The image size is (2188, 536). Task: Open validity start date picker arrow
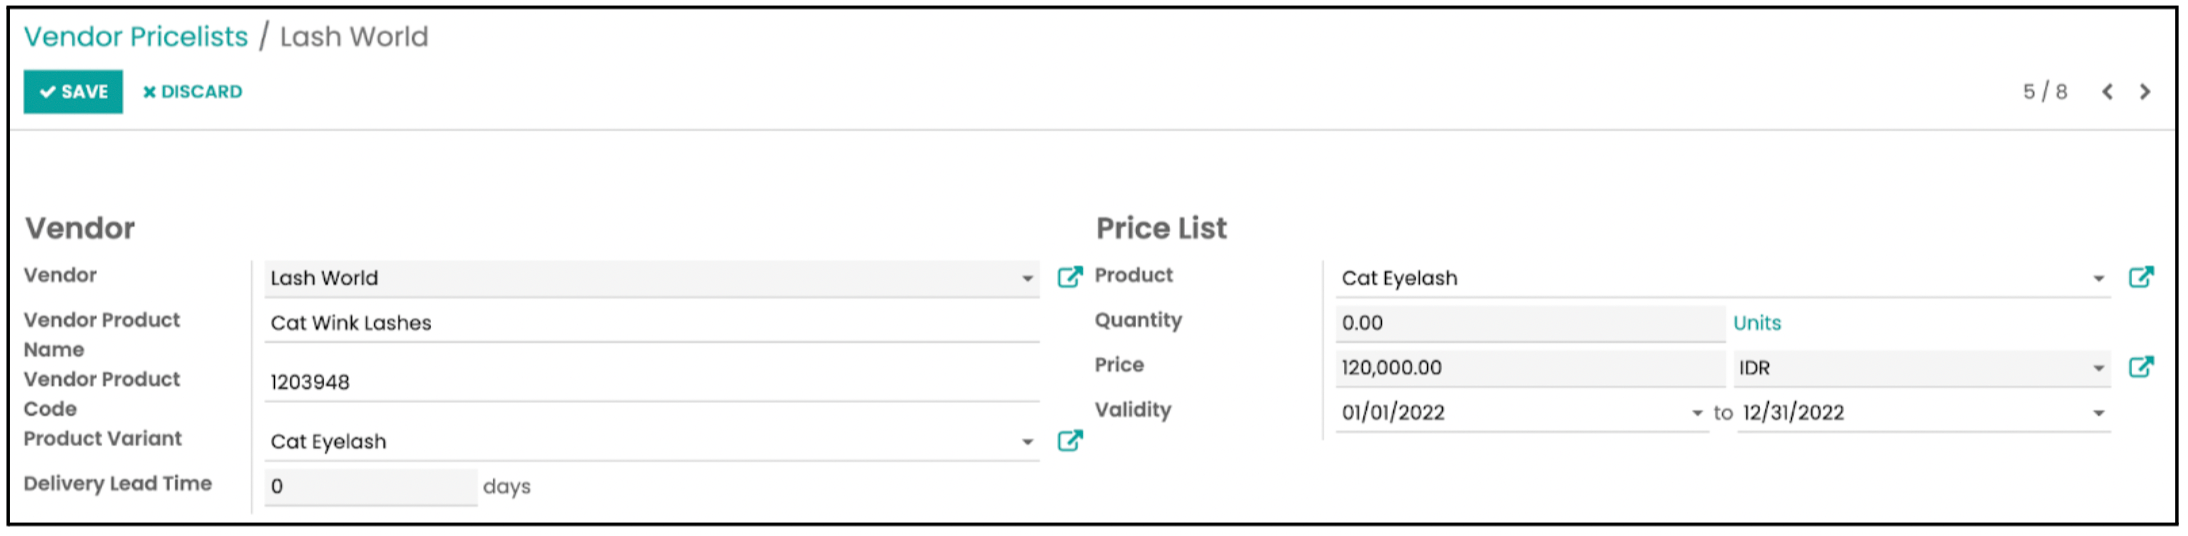pyautogui.click(x=1696, y=413)
